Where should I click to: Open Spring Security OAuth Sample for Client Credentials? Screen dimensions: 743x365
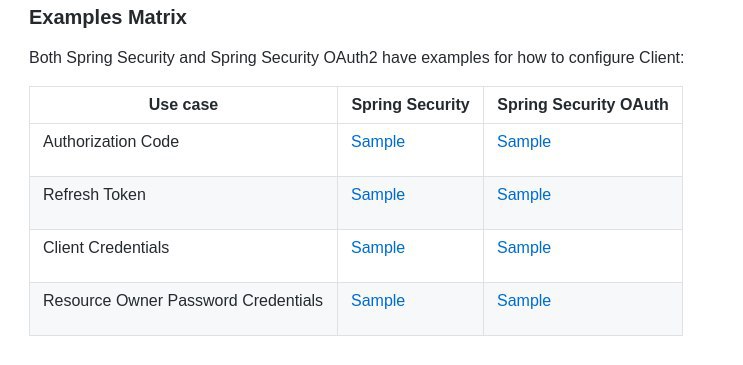pos(524,248)
